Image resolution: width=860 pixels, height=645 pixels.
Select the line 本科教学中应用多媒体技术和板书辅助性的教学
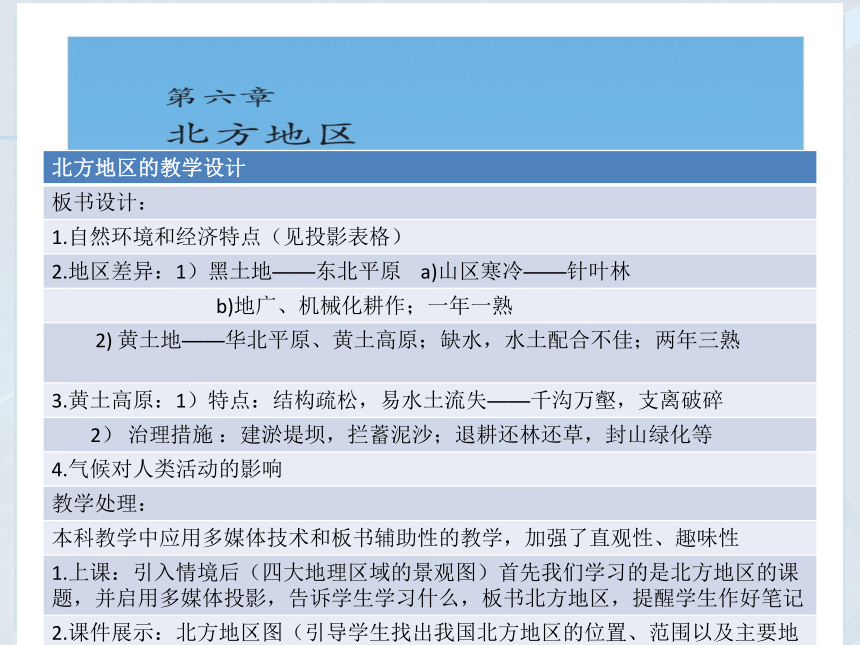430,538
